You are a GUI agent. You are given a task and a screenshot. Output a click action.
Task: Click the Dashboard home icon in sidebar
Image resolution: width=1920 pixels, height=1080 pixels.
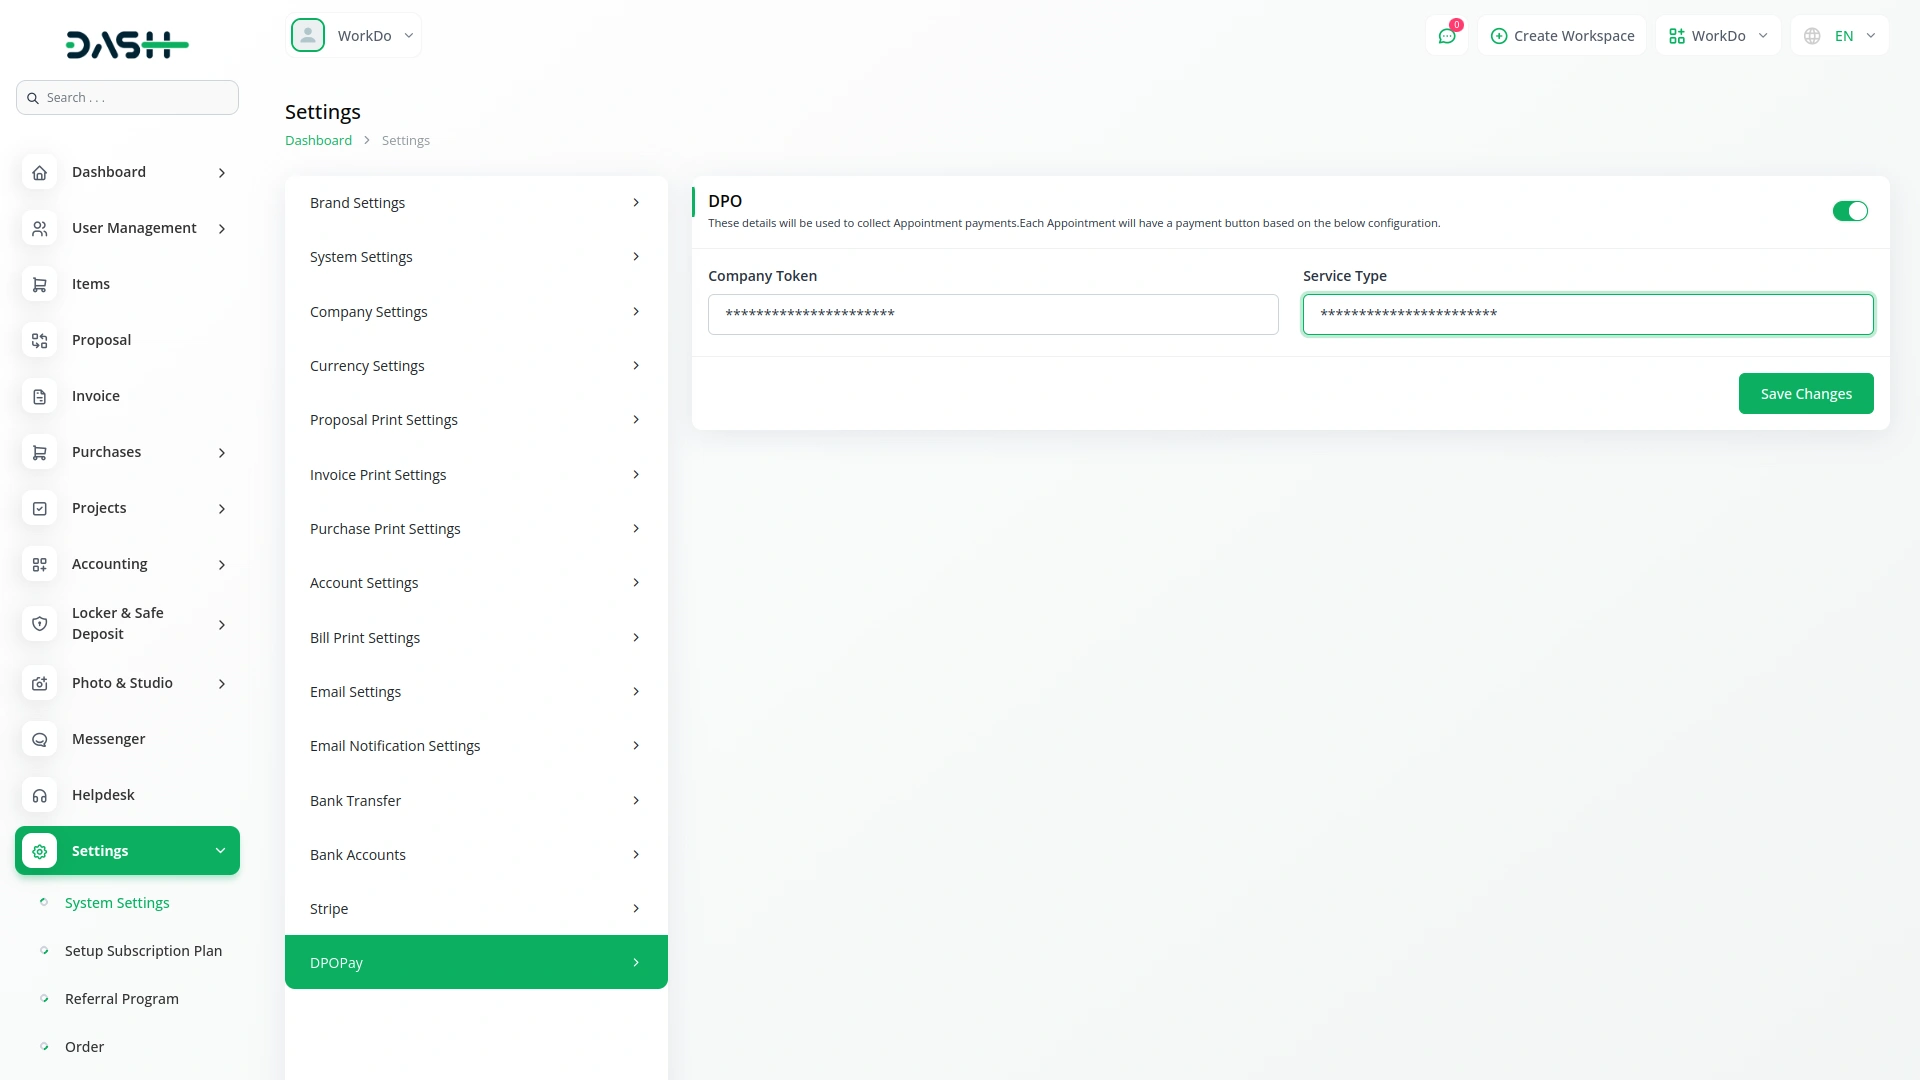(x=39, y=172)
